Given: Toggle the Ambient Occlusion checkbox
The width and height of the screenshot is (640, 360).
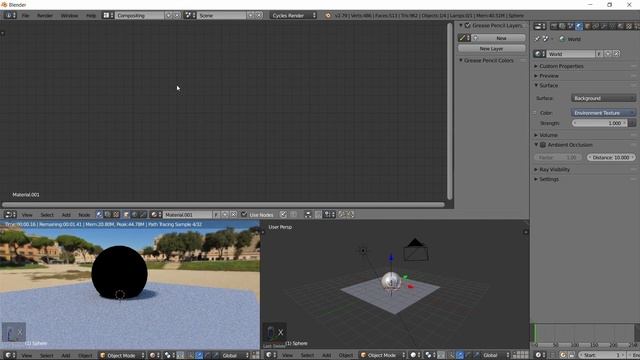Looking at the screenshot, I should pos(543,145).
